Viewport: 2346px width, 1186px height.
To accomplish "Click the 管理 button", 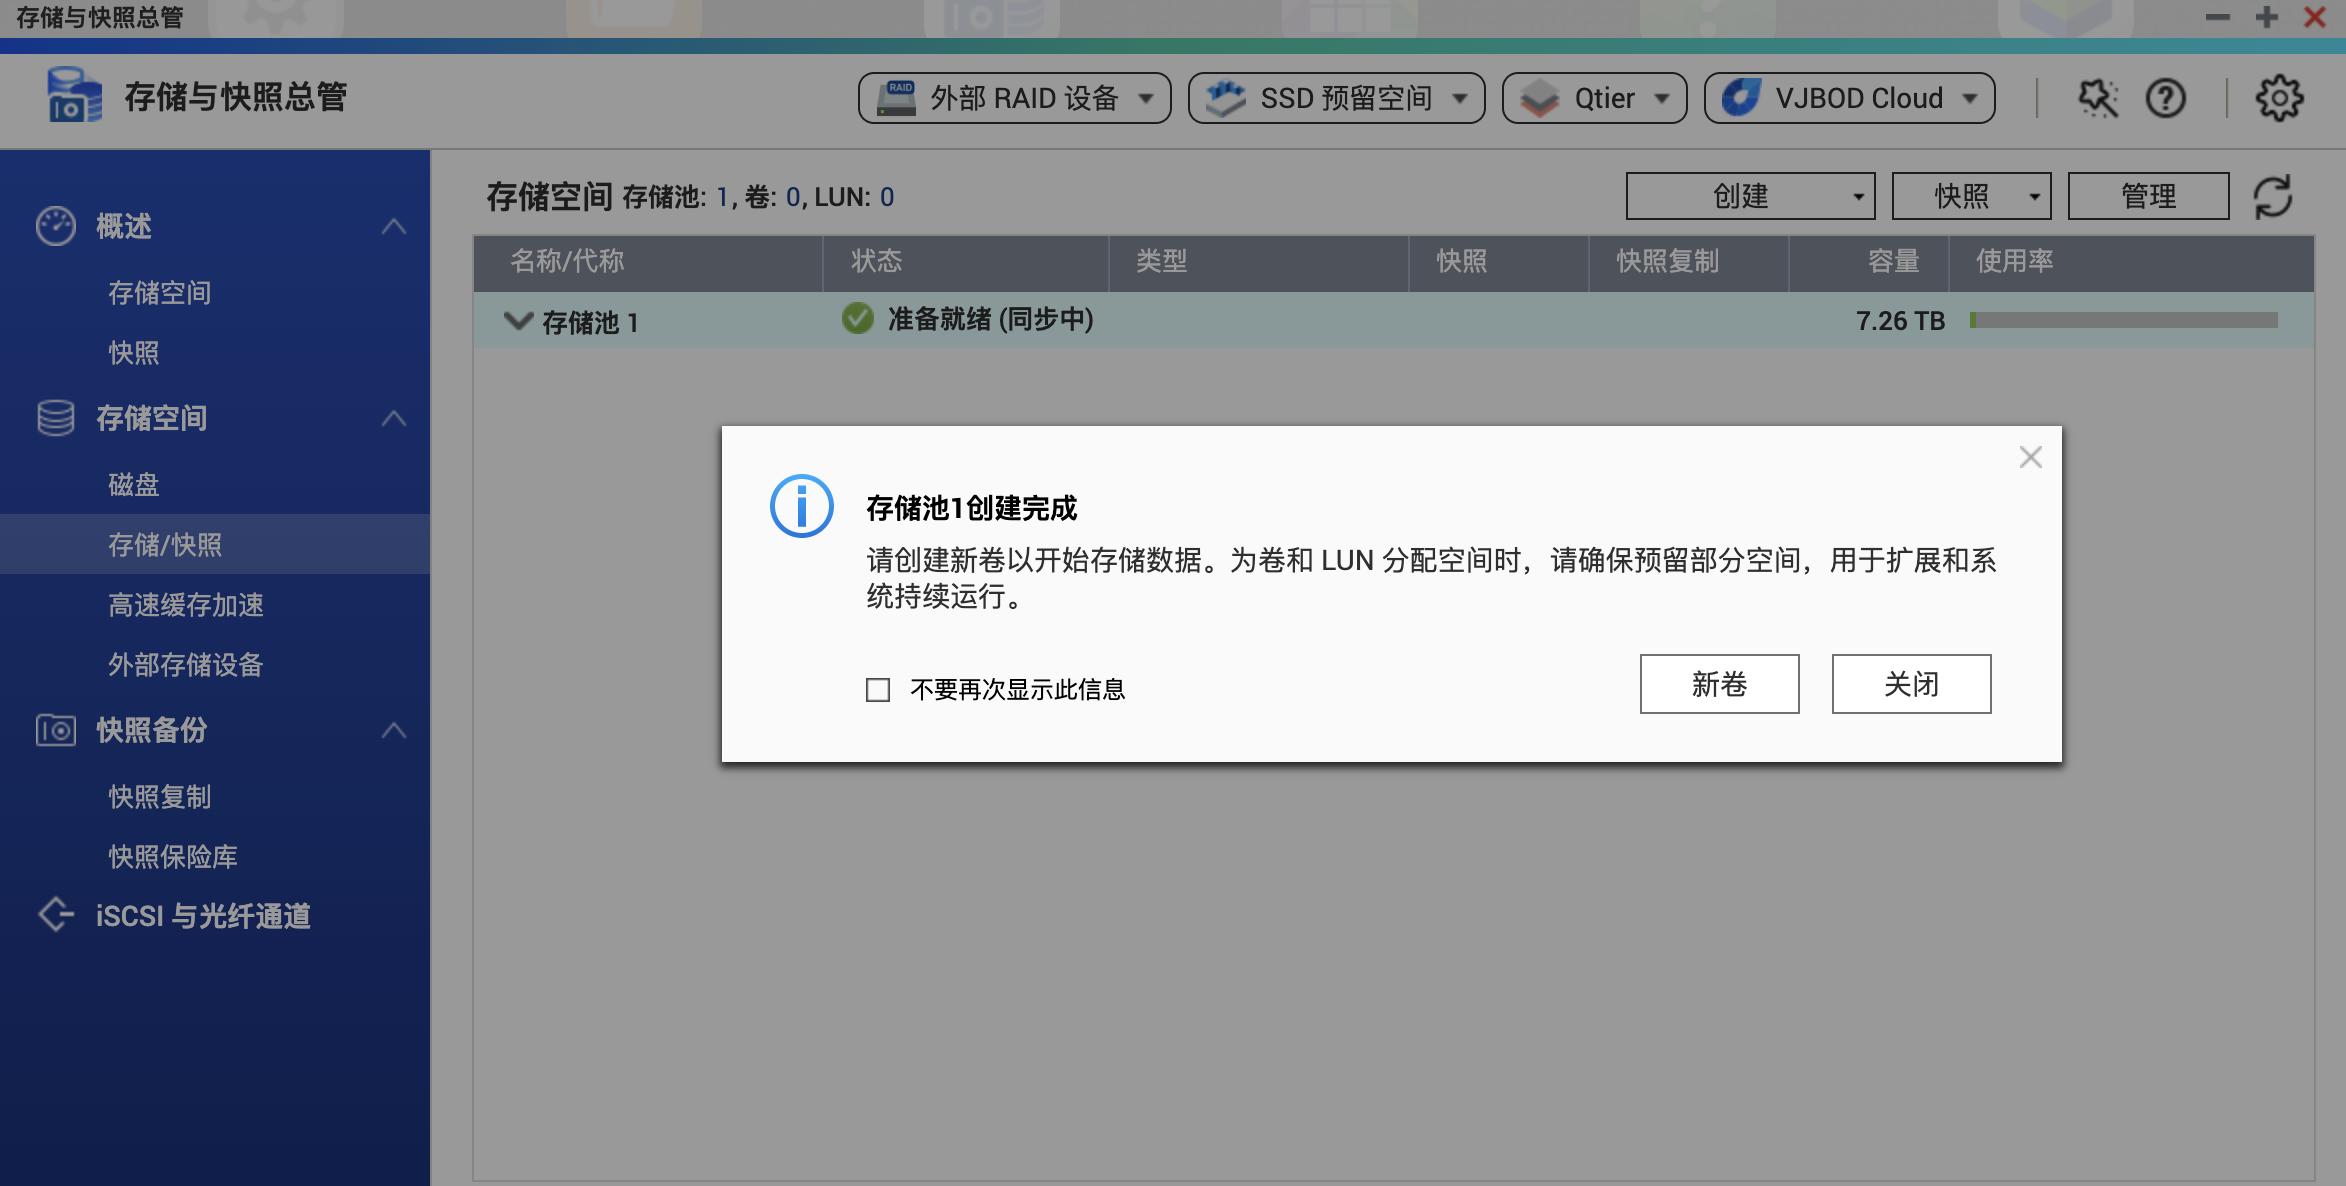I will [2146, 196].
